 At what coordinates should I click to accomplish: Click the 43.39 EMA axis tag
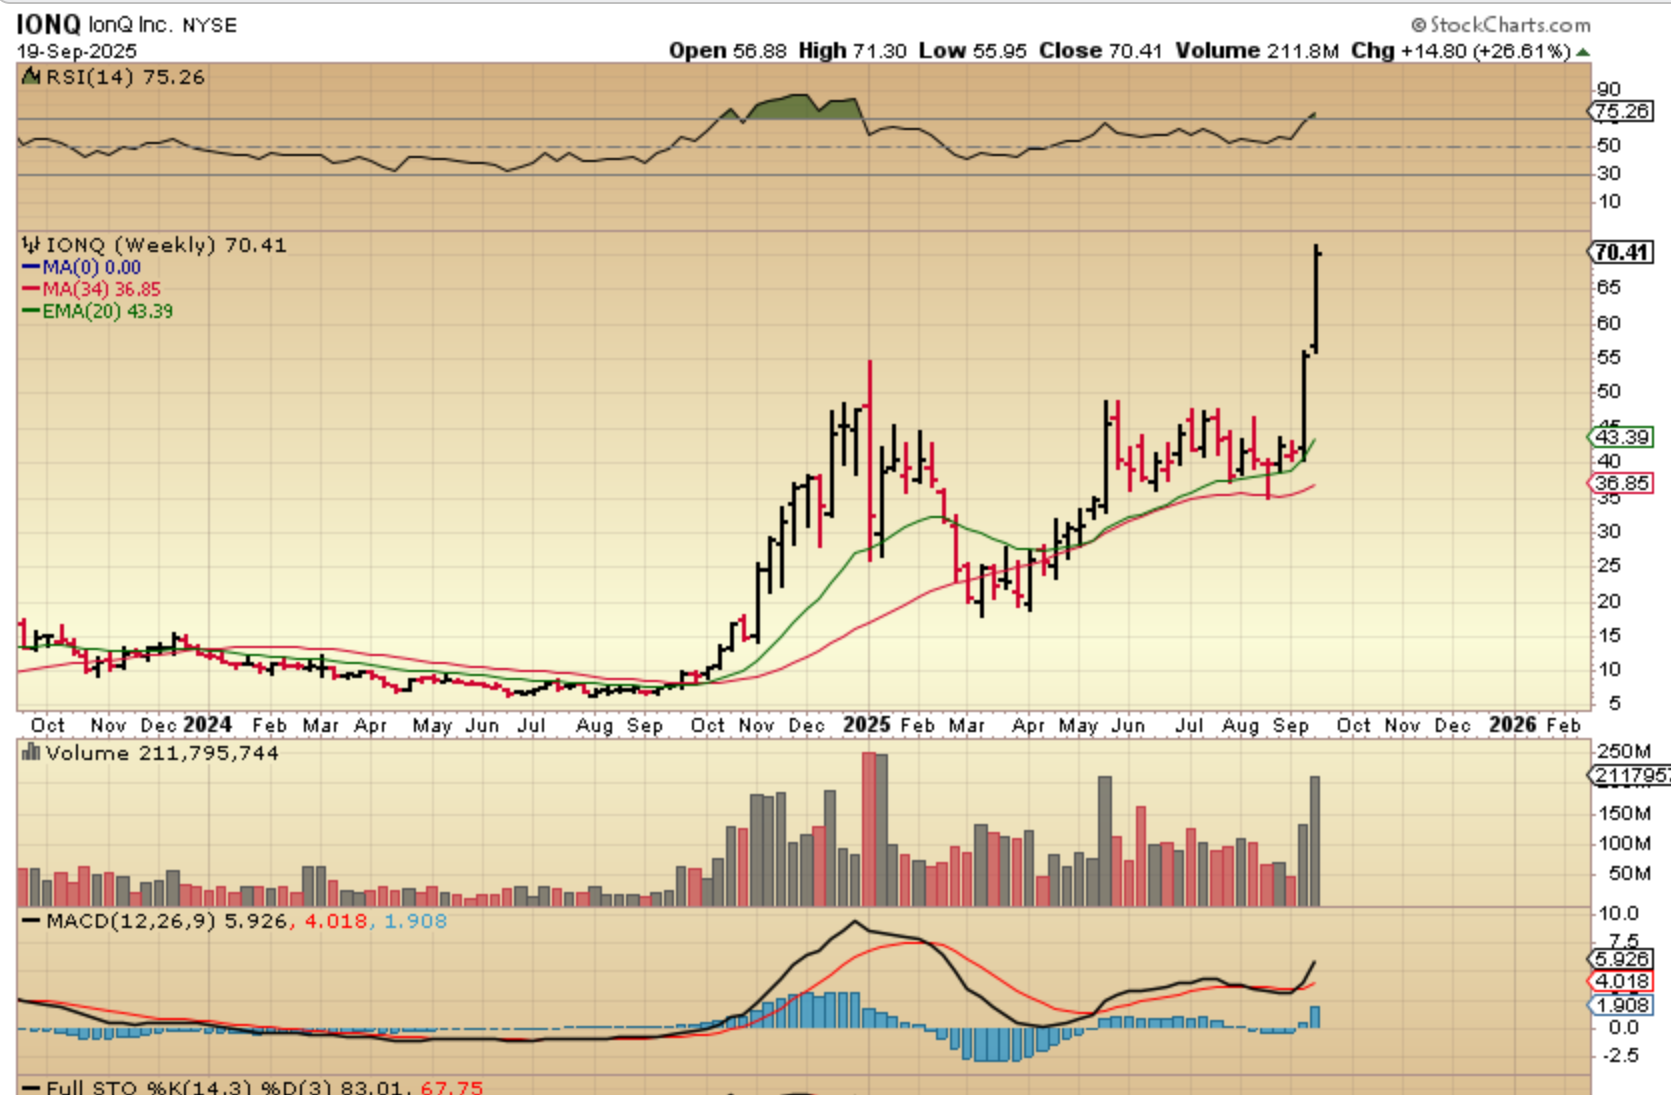coord(1621,437)
